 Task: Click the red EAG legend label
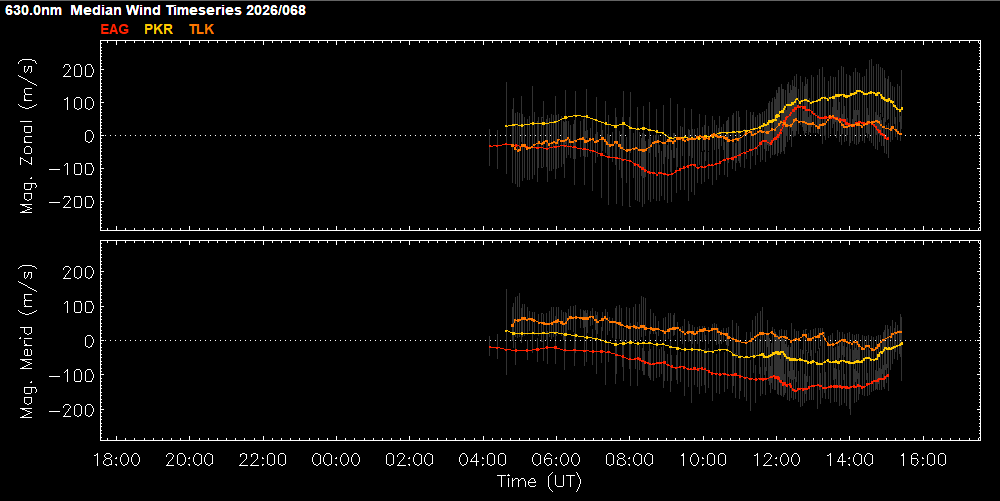point(115,29)
